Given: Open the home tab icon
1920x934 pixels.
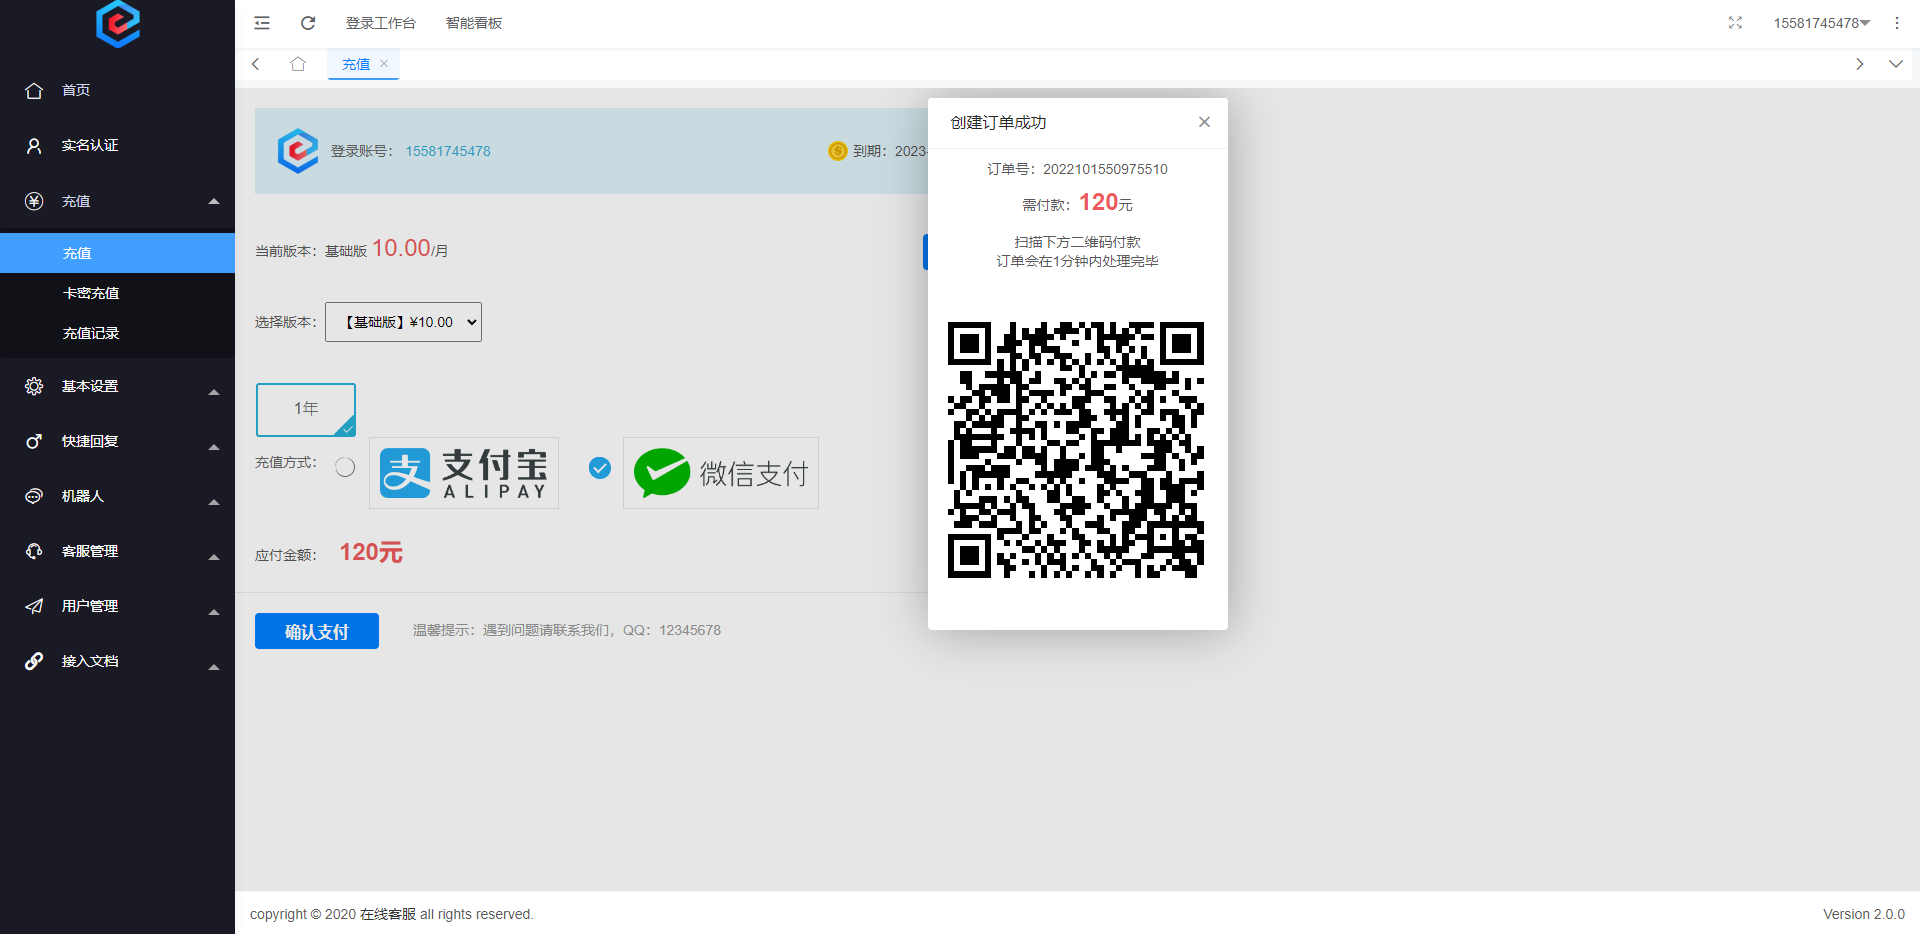Looking at the screenshot, I should (x=298, y=64).
